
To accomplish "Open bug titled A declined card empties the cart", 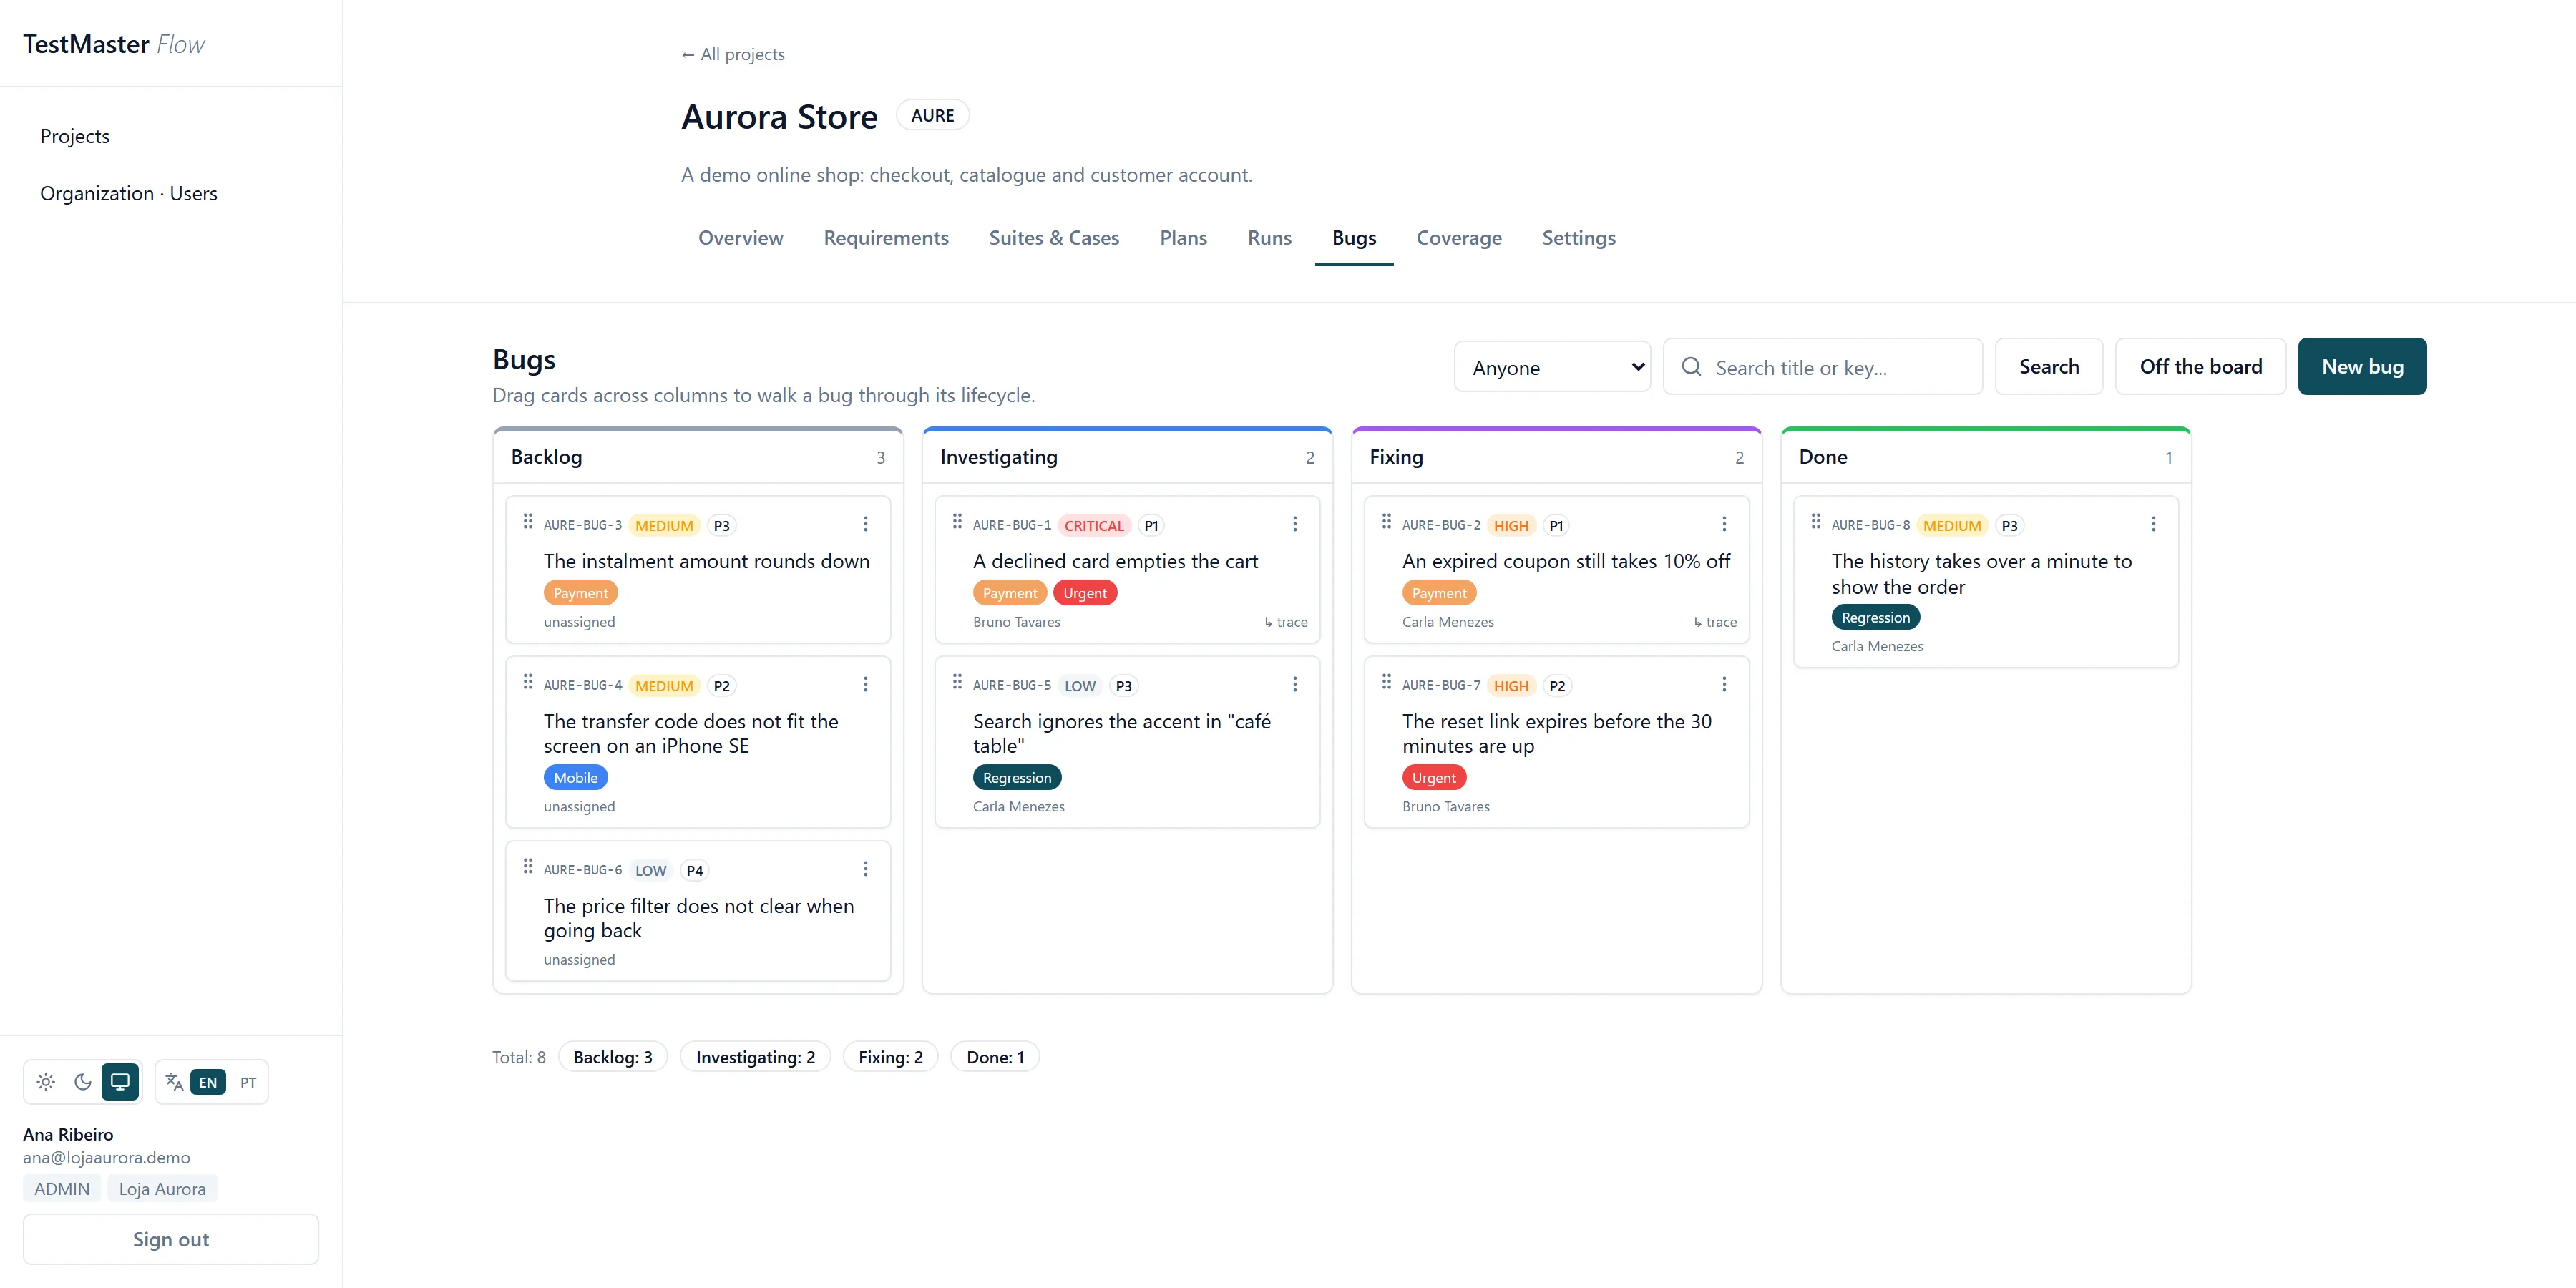I will [x=1115, y=561].
